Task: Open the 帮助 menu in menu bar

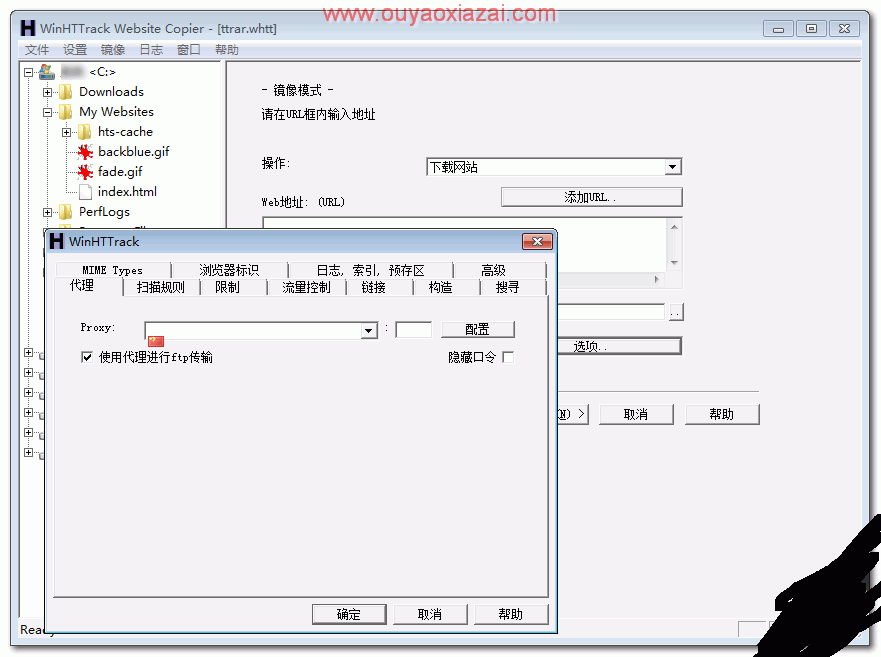Action: (x=227, y=50)
